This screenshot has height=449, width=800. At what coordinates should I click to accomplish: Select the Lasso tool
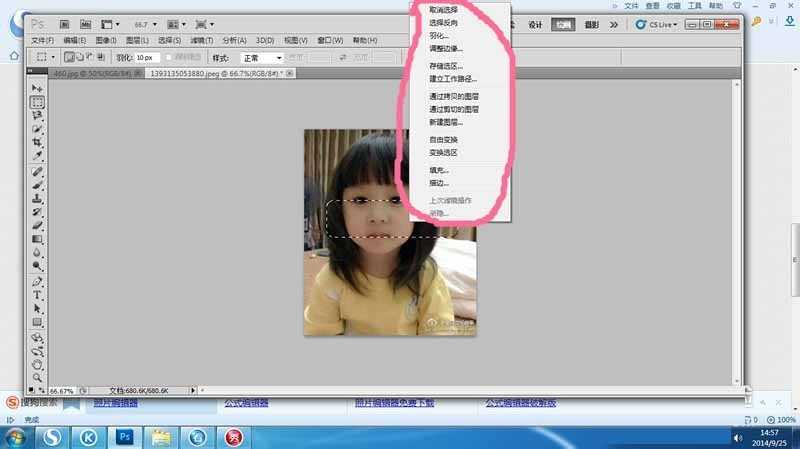pyautogui.click(x=37, y=116)
